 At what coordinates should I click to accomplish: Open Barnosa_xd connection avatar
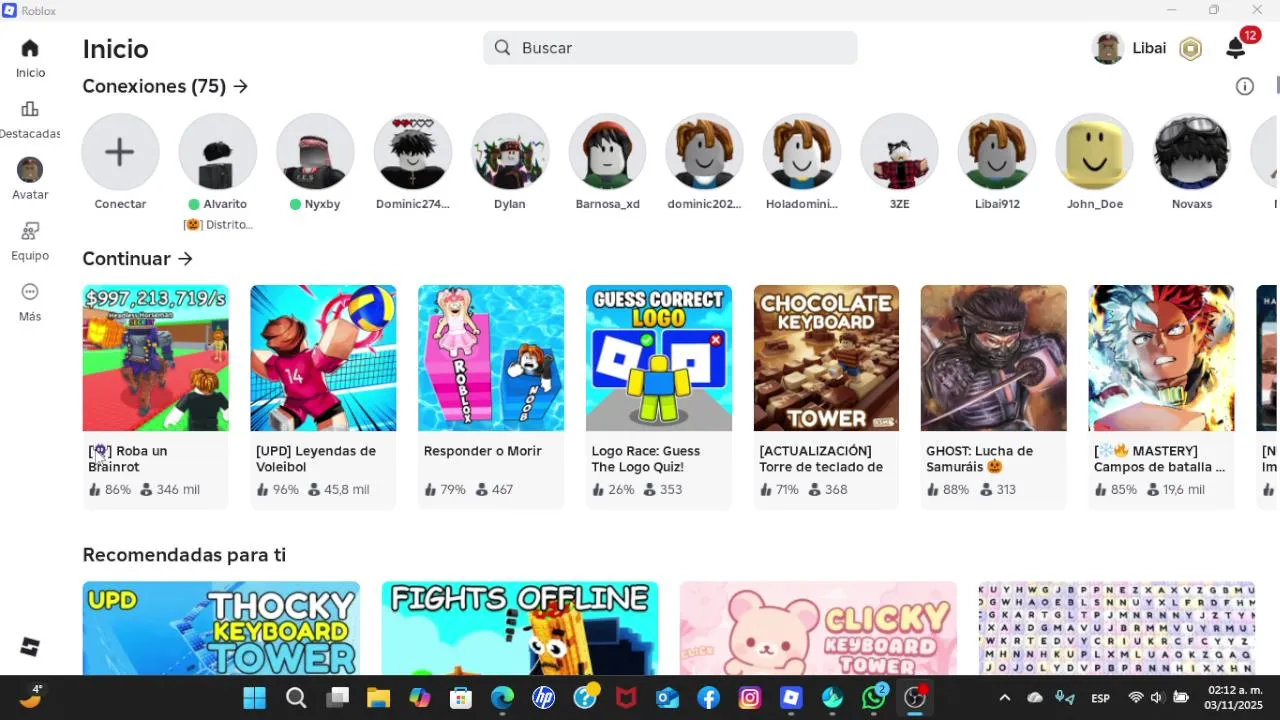click(607, 152)
